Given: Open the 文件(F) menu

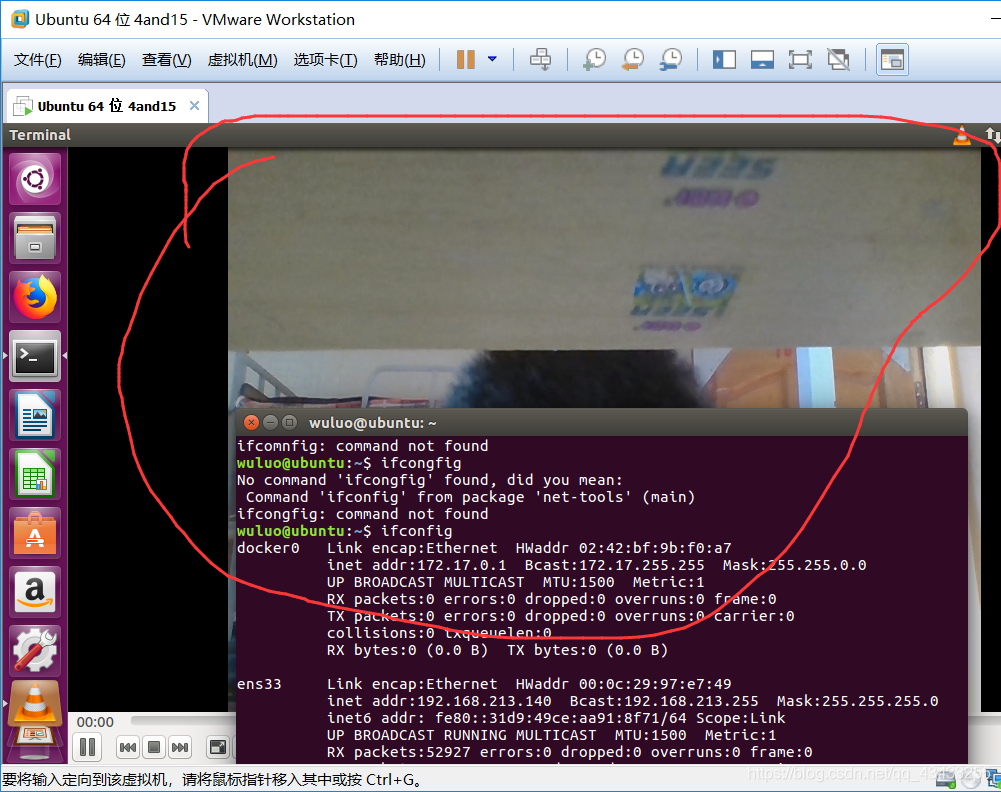Looking at the screenshot, I should (x=38, y=60).
